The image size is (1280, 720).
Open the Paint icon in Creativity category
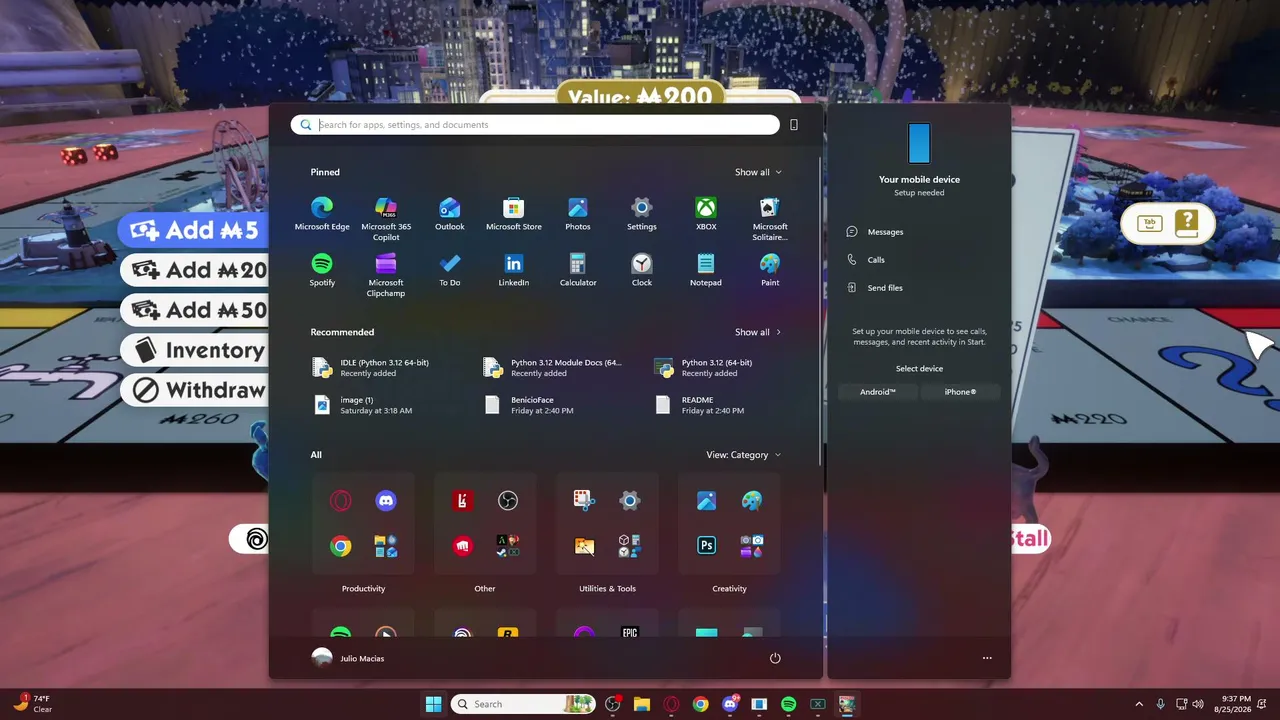coord(752,501)
